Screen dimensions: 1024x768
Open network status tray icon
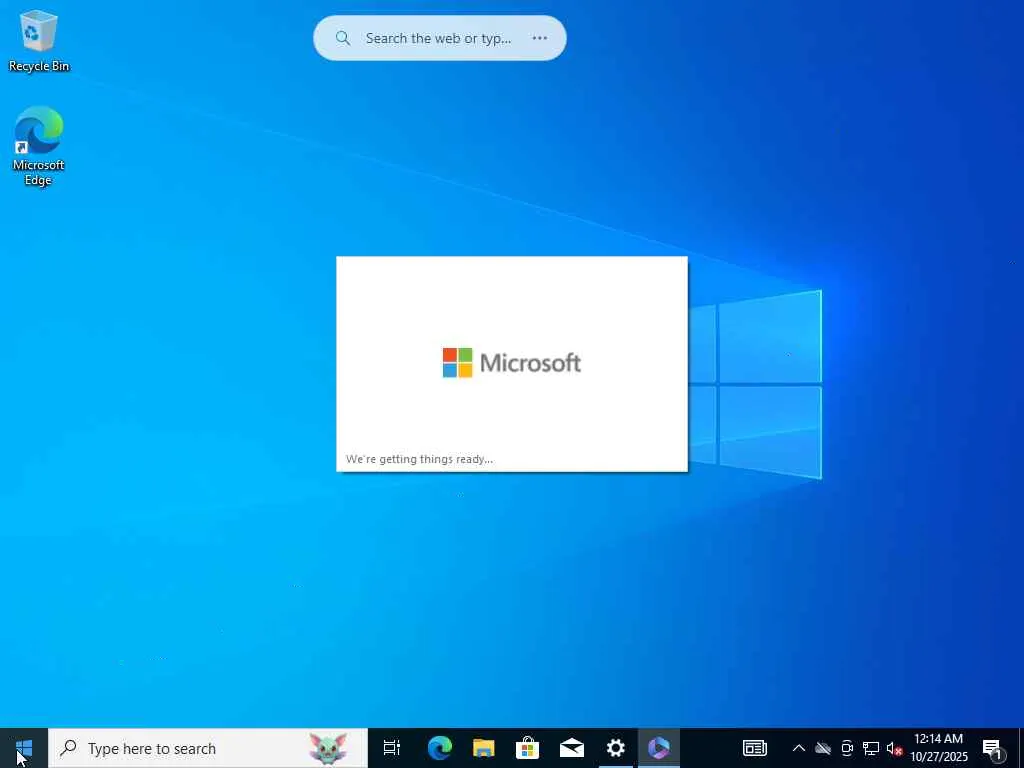point(871,748)
